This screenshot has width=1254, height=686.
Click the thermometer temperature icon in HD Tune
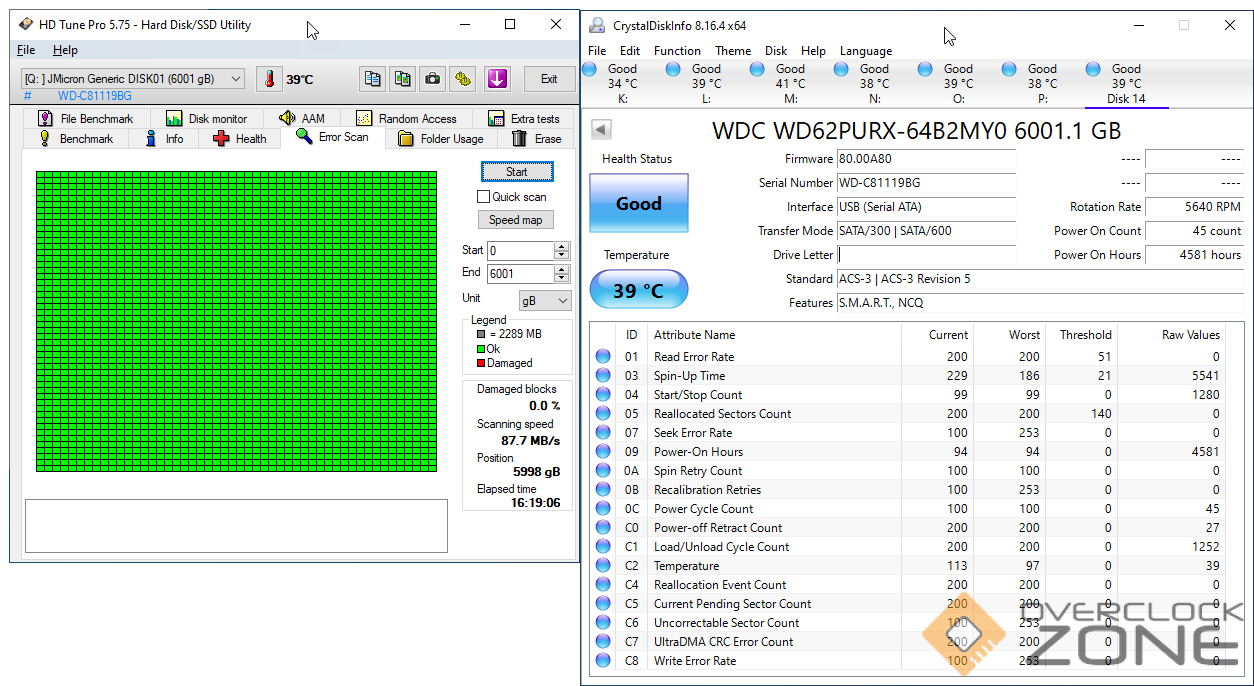269,79
